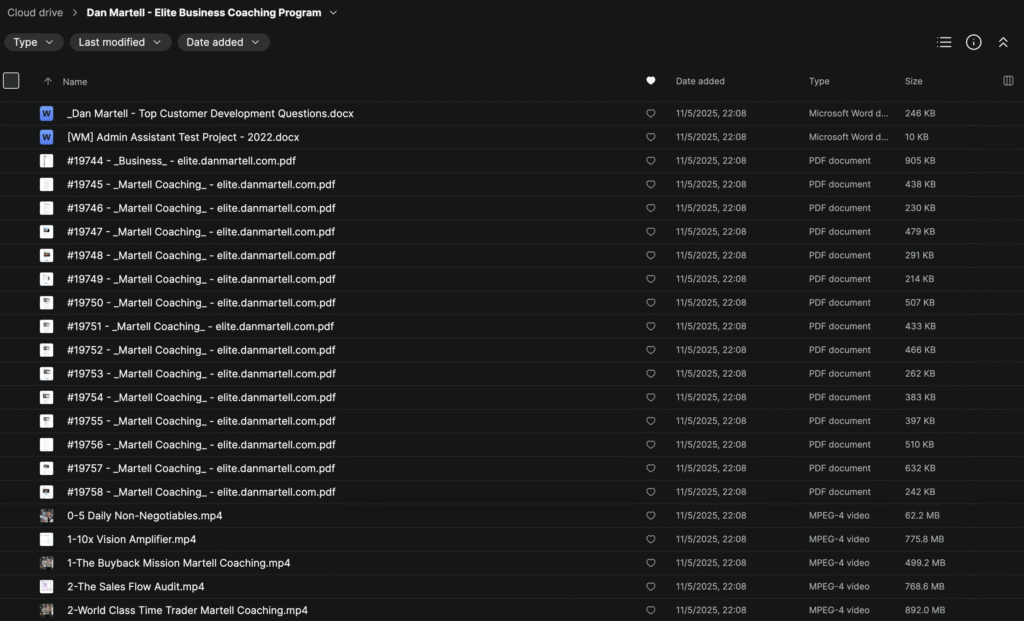This screenshot has height=621, width=1024.
Task: Sort by Size column header
Action: pyautogui.click(x=913, y=81)
